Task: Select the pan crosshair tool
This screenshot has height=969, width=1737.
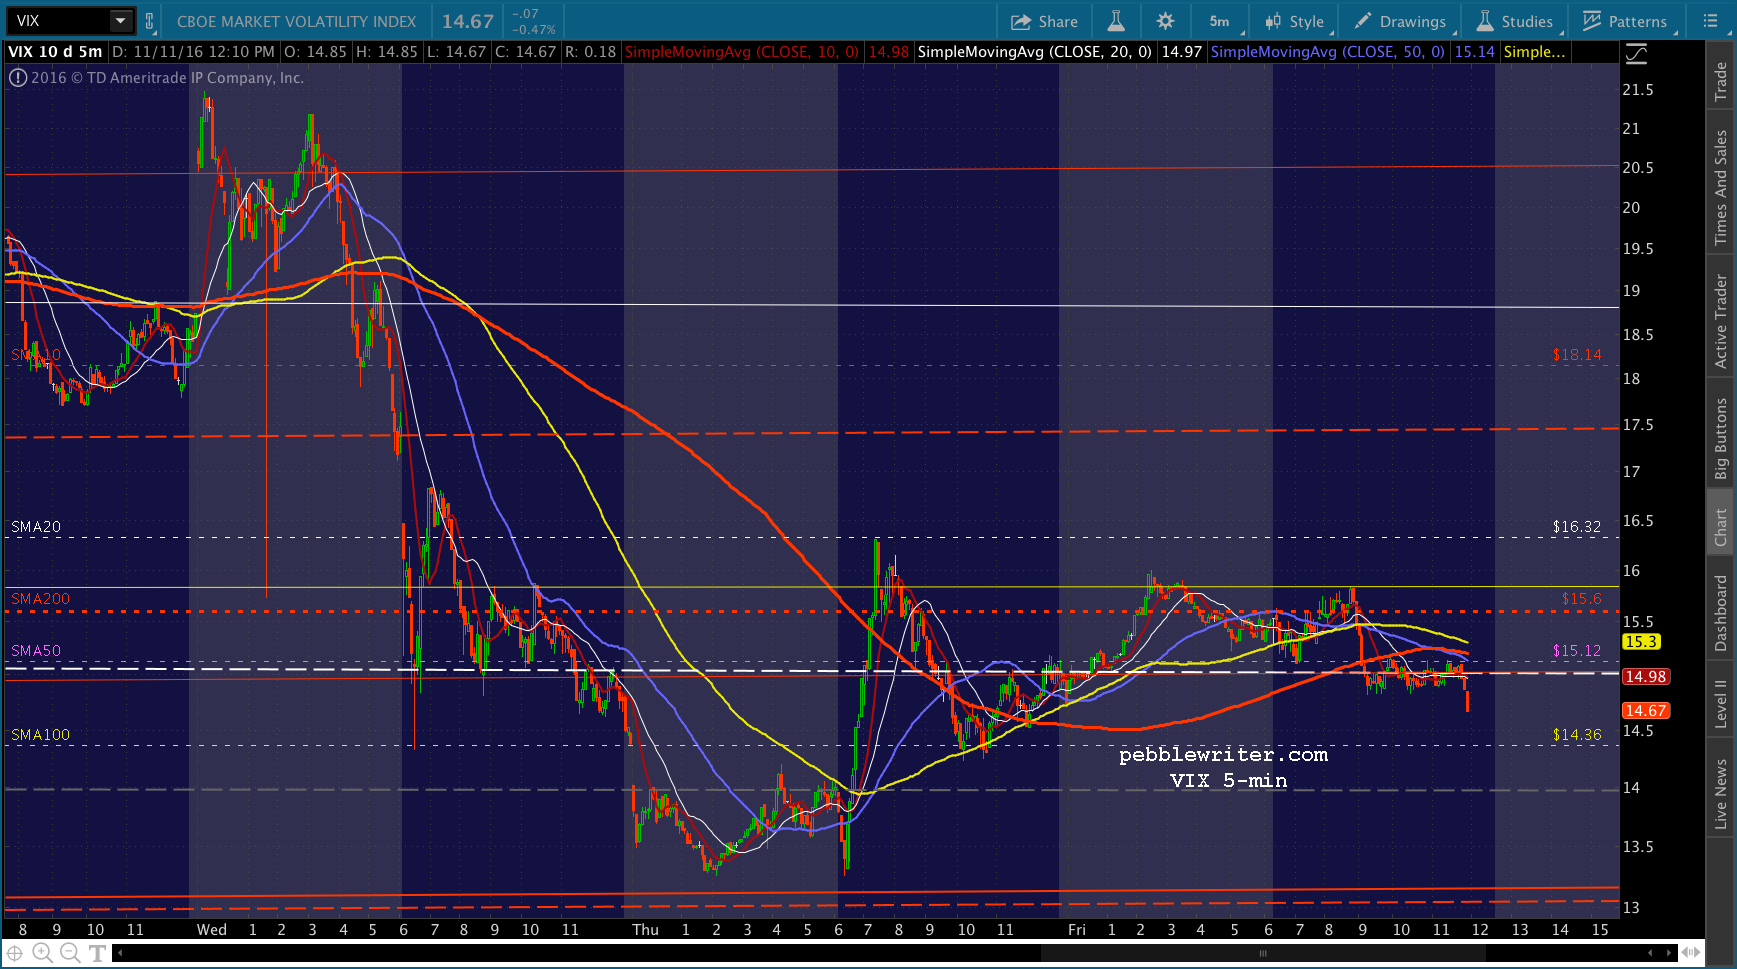Action: [x=15, y=953]
